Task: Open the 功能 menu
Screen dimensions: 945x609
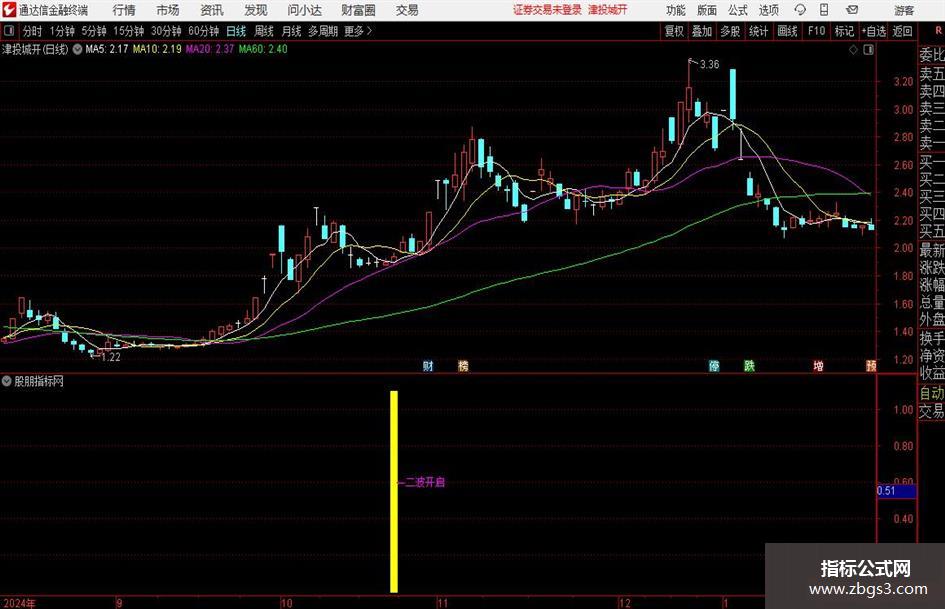Action: pyautogui.click(x=676, y=10)
